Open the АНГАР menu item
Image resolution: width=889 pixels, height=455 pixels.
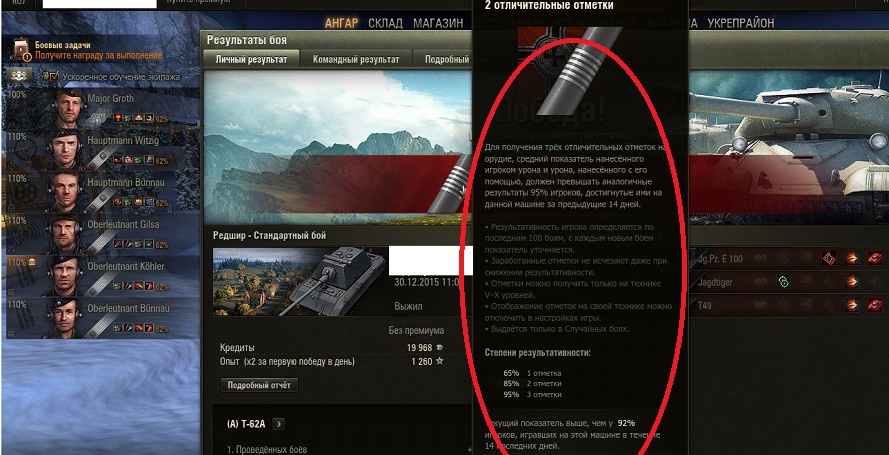342,23
